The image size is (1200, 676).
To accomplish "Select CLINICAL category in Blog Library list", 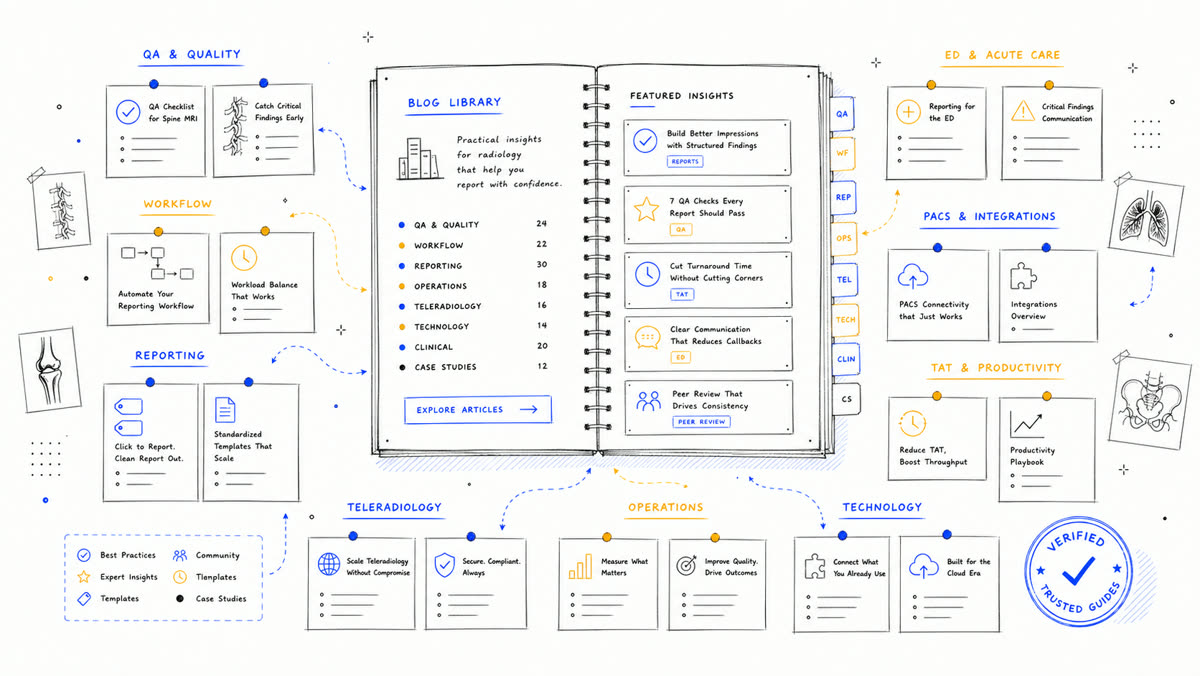I will point(473,347).
